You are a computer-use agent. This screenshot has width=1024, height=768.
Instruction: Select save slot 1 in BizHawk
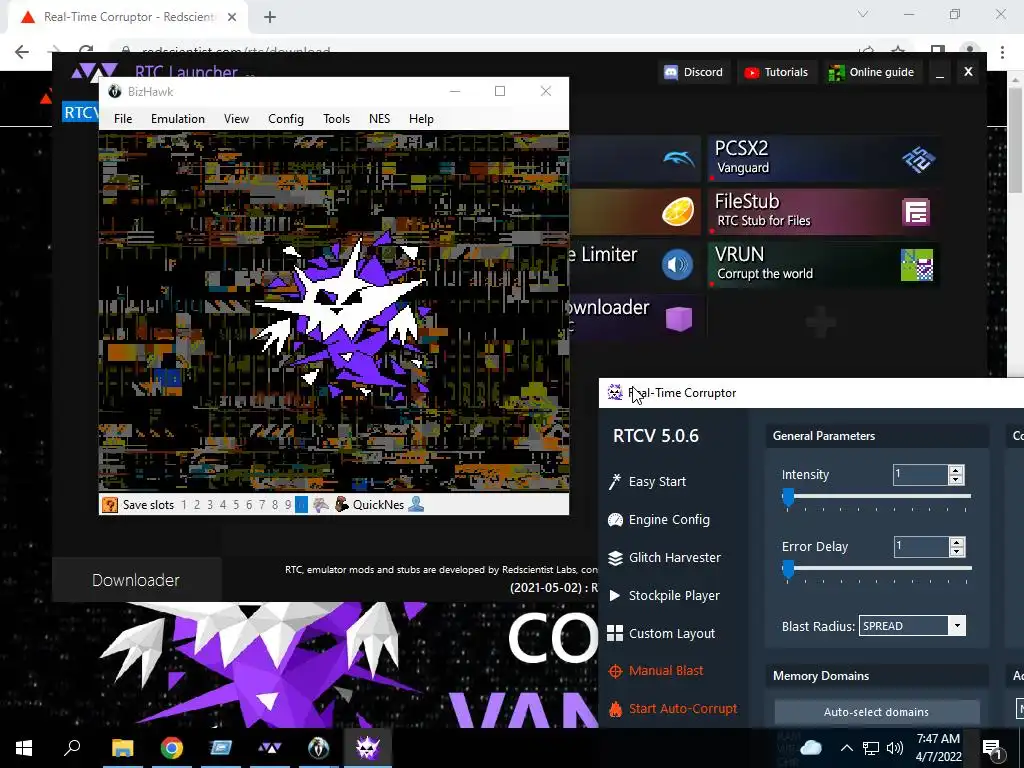pyautogui.click(x=184, y=505)
